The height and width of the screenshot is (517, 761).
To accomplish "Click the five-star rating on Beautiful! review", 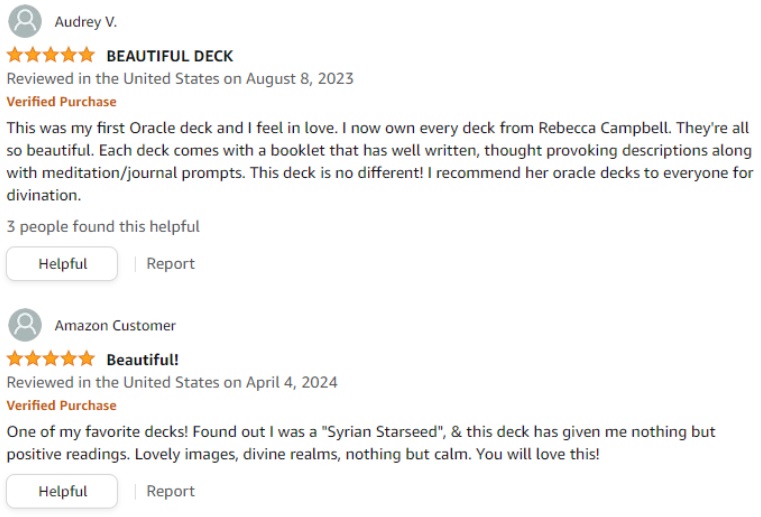I will [50, 359].
